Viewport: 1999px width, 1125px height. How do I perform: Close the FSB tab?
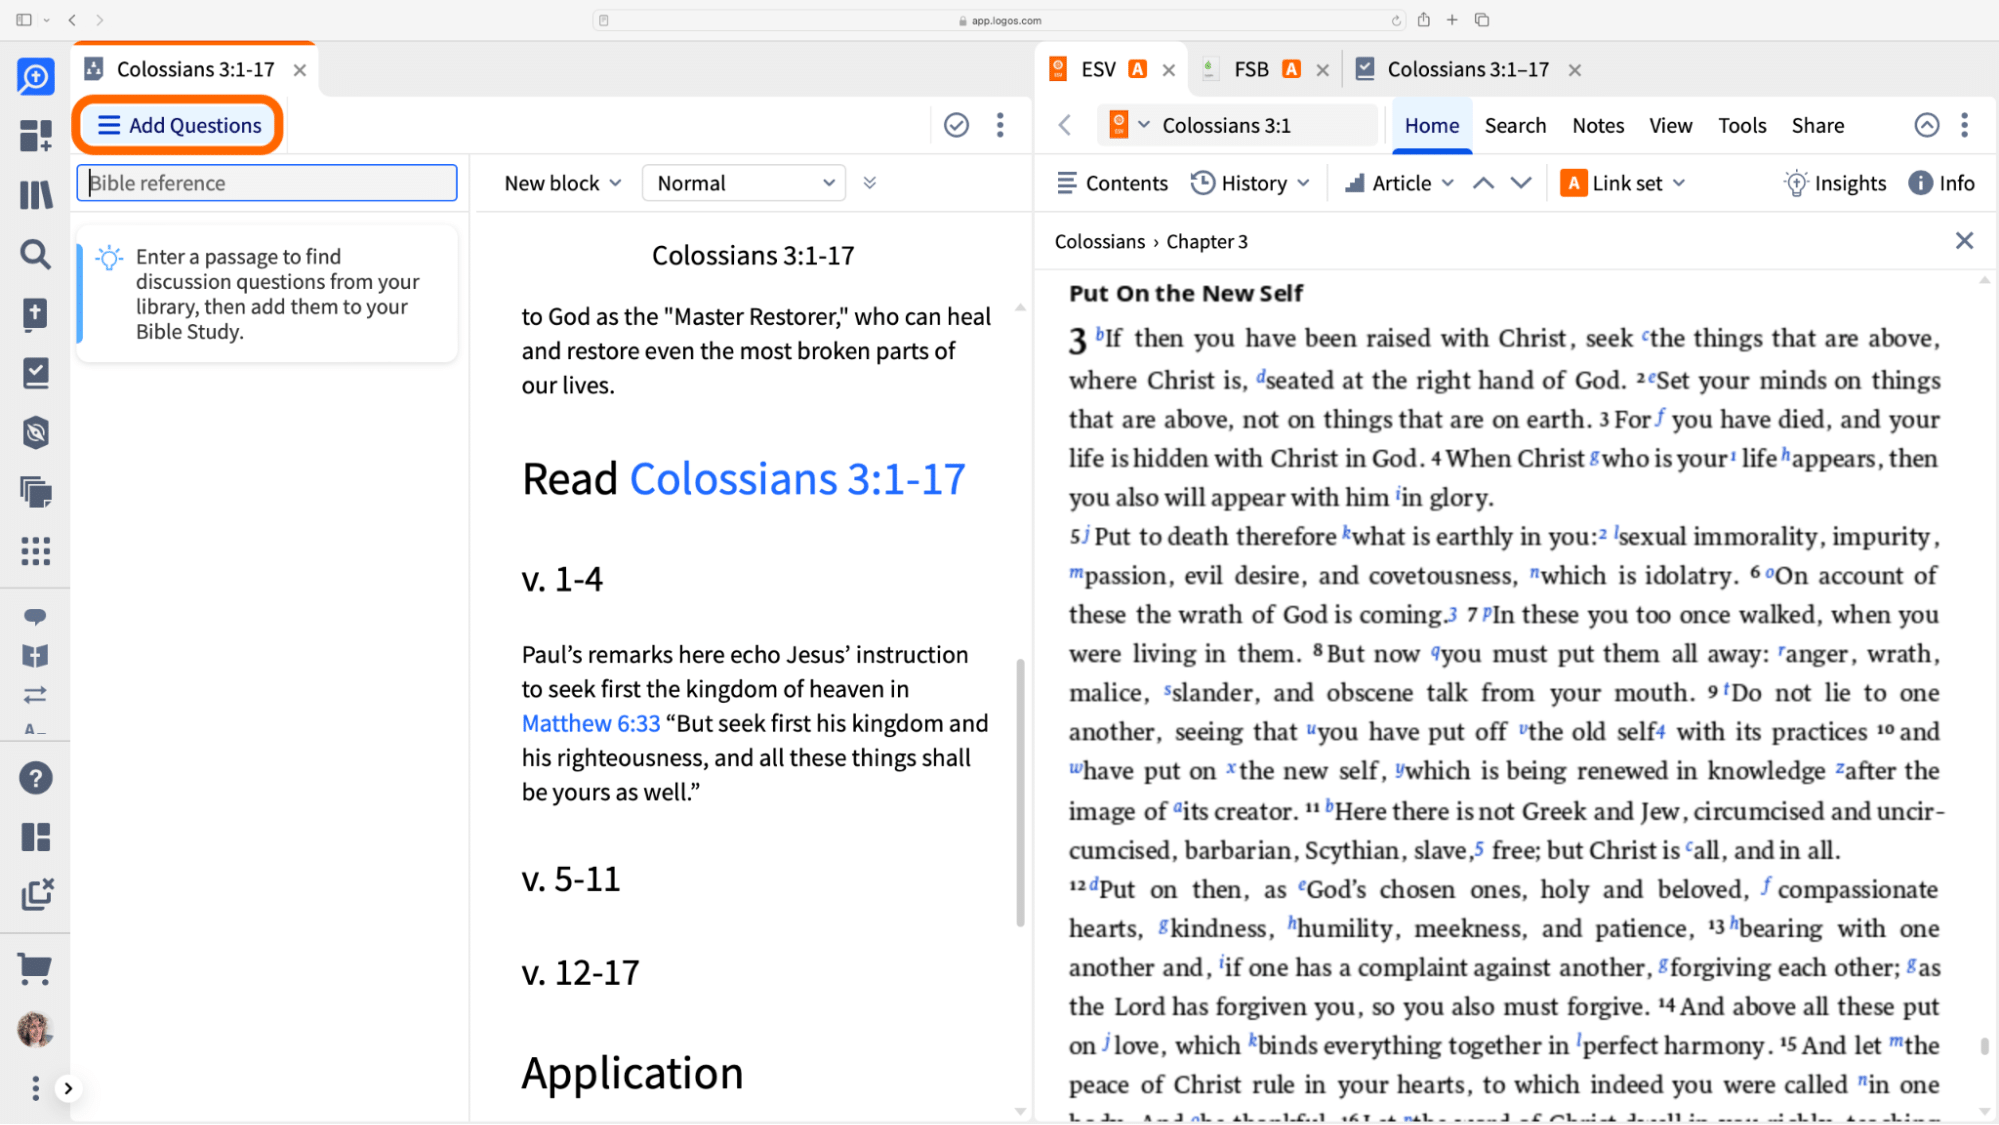[x=1322, y=70]
